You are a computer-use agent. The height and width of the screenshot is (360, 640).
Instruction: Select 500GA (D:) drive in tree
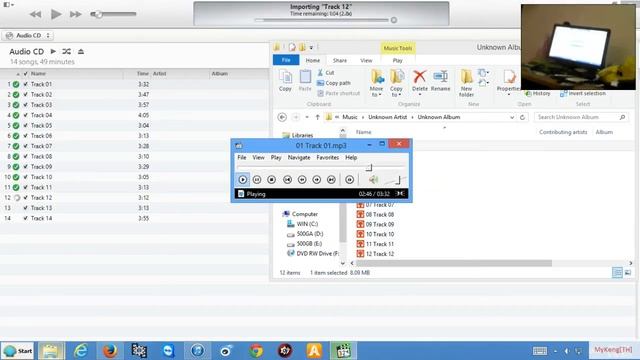[x=305, y=234]
